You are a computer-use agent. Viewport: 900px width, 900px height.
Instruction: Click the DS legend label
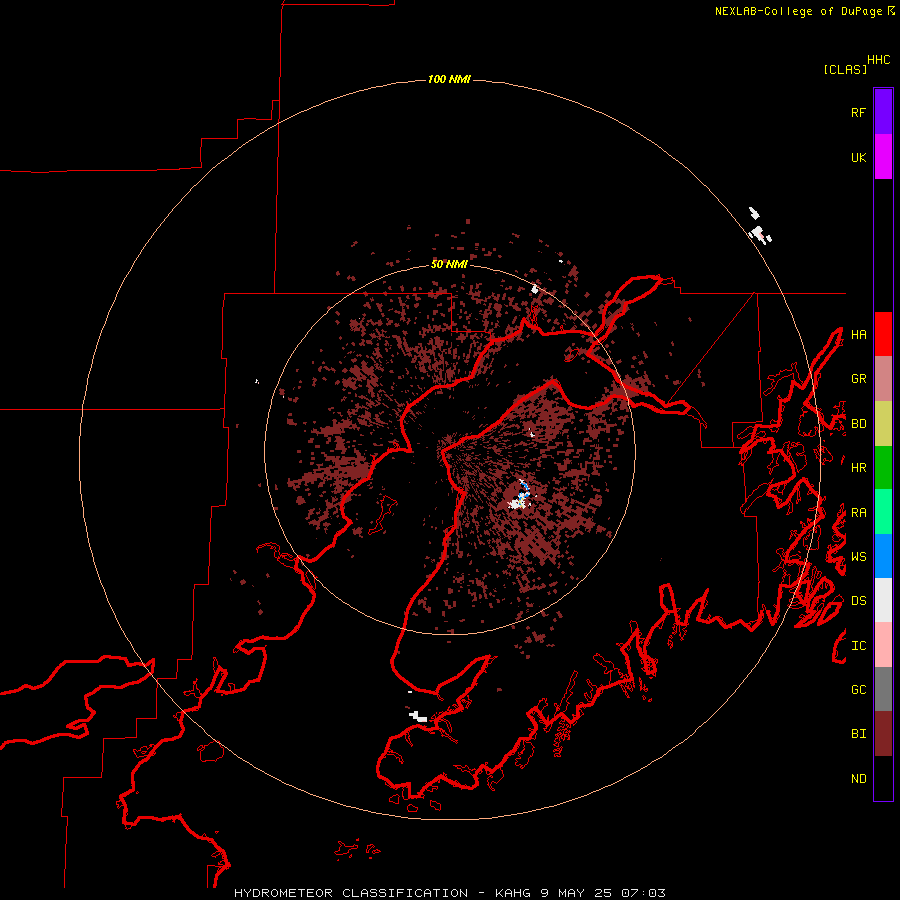[x=858, y=601]
